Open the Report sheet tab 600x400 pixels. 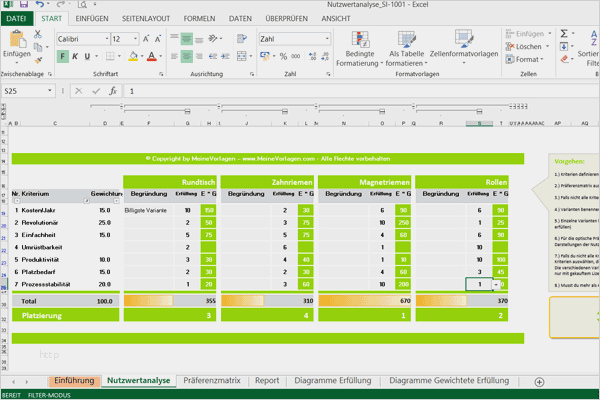tap(267, 380)
